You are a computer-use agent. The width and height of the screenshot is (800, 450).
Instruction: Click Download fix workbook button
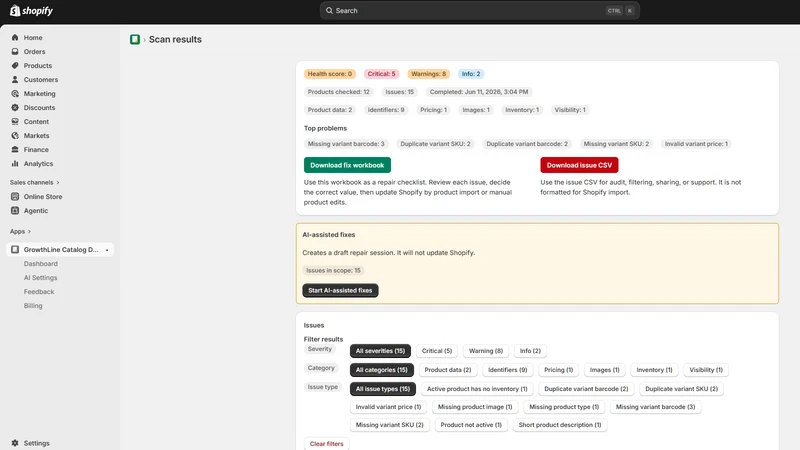[x=347, y=165]
